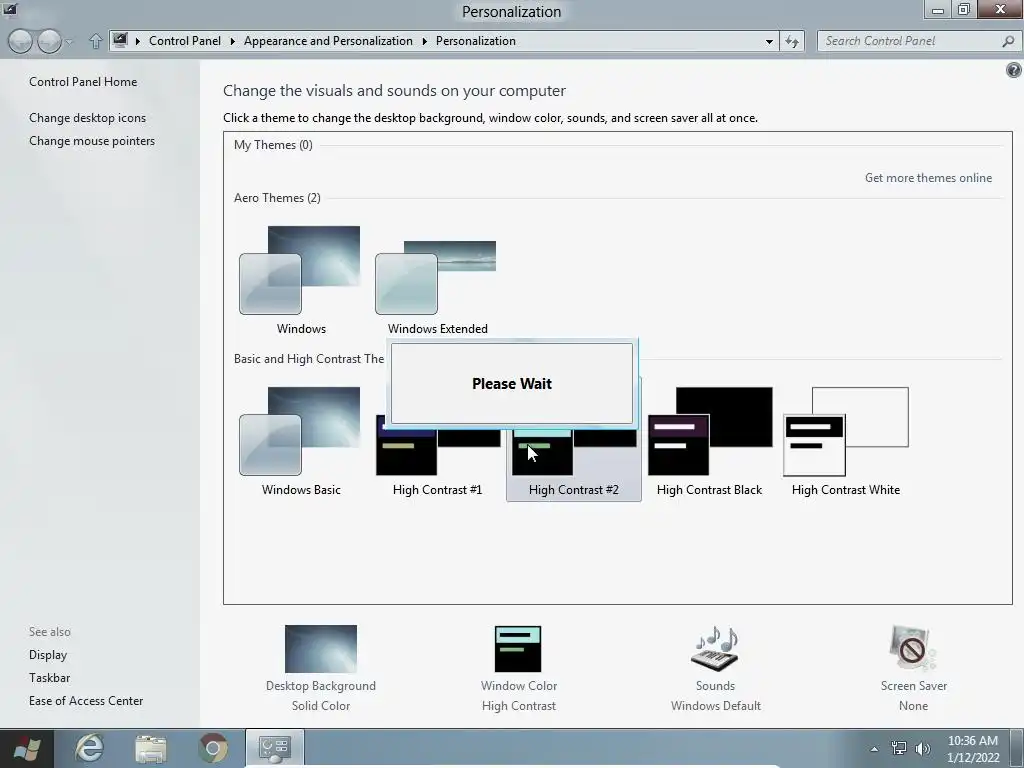Image resolution: width=1024 pixels, height=768 pixels.
Task: Open the recent pages dropdown arrow
Action: point(69,42)
